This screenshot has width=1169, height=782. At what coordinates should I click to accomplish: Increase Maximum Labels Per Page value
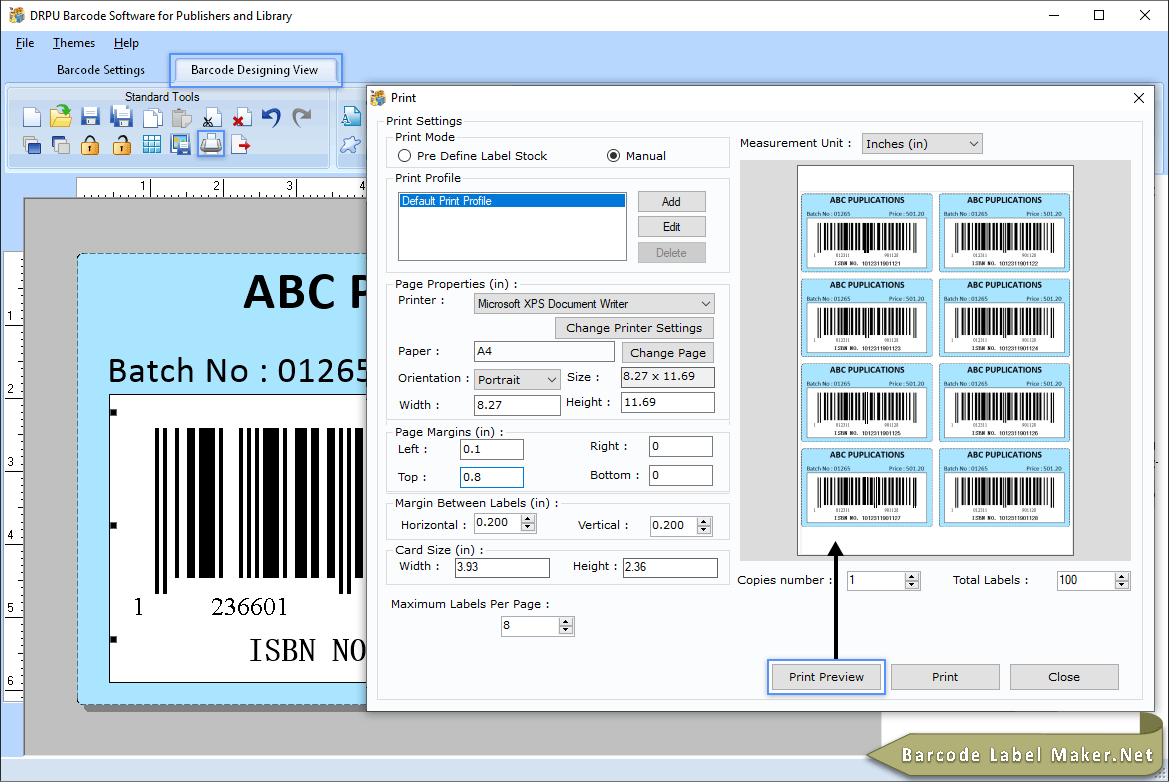click(566, 622)
